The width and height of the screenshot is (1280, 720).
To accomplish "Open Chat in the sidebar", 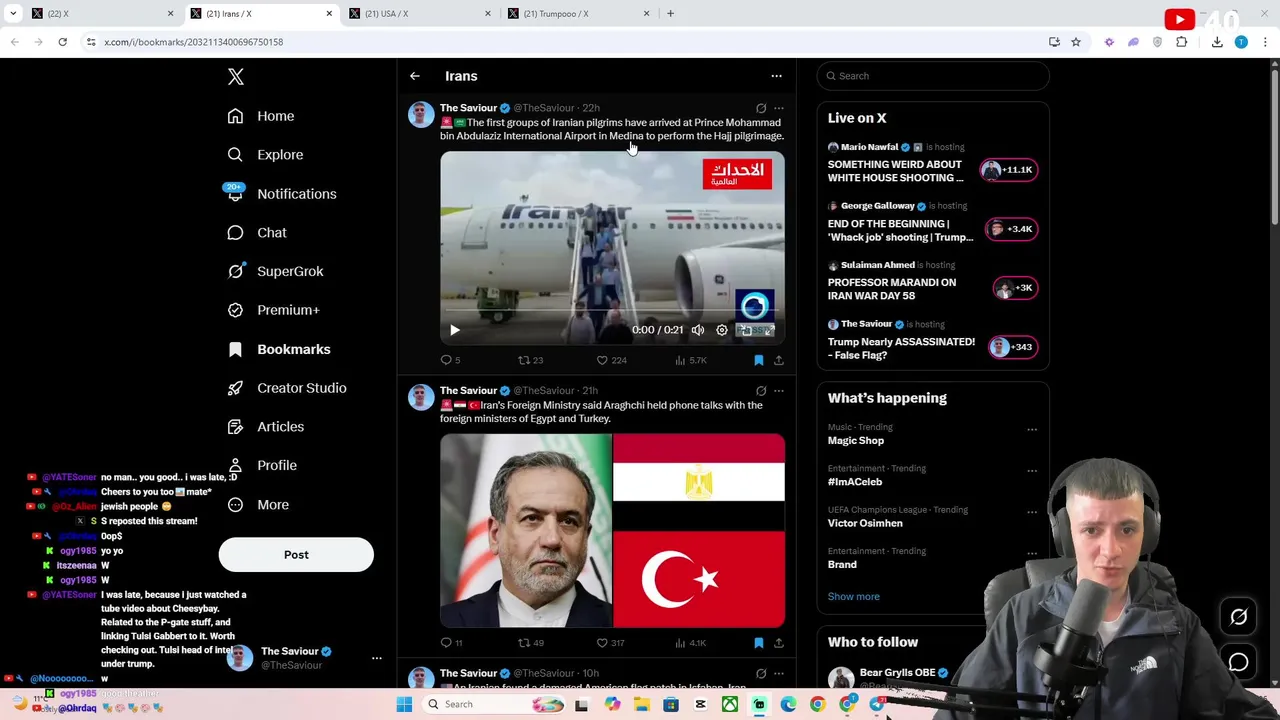I will (x=258, y=233).
